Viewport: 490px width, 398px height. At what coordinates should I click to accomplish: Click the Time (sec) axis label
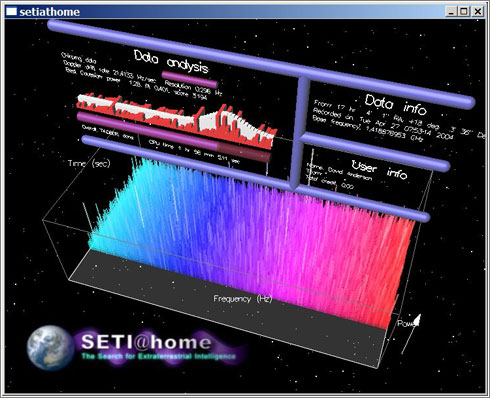click(89, 163)
